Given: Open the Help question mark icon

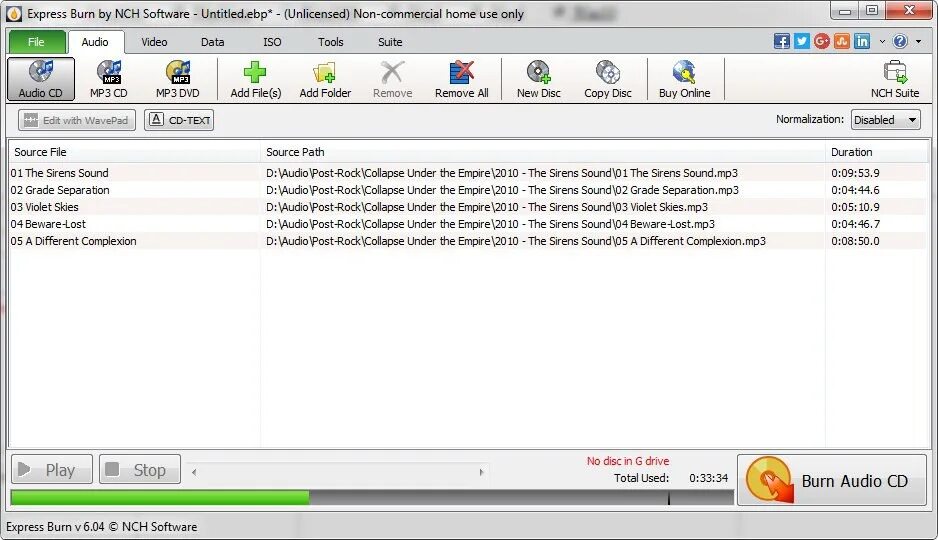Looking at the screenshot, I should (x=900, y=41).
